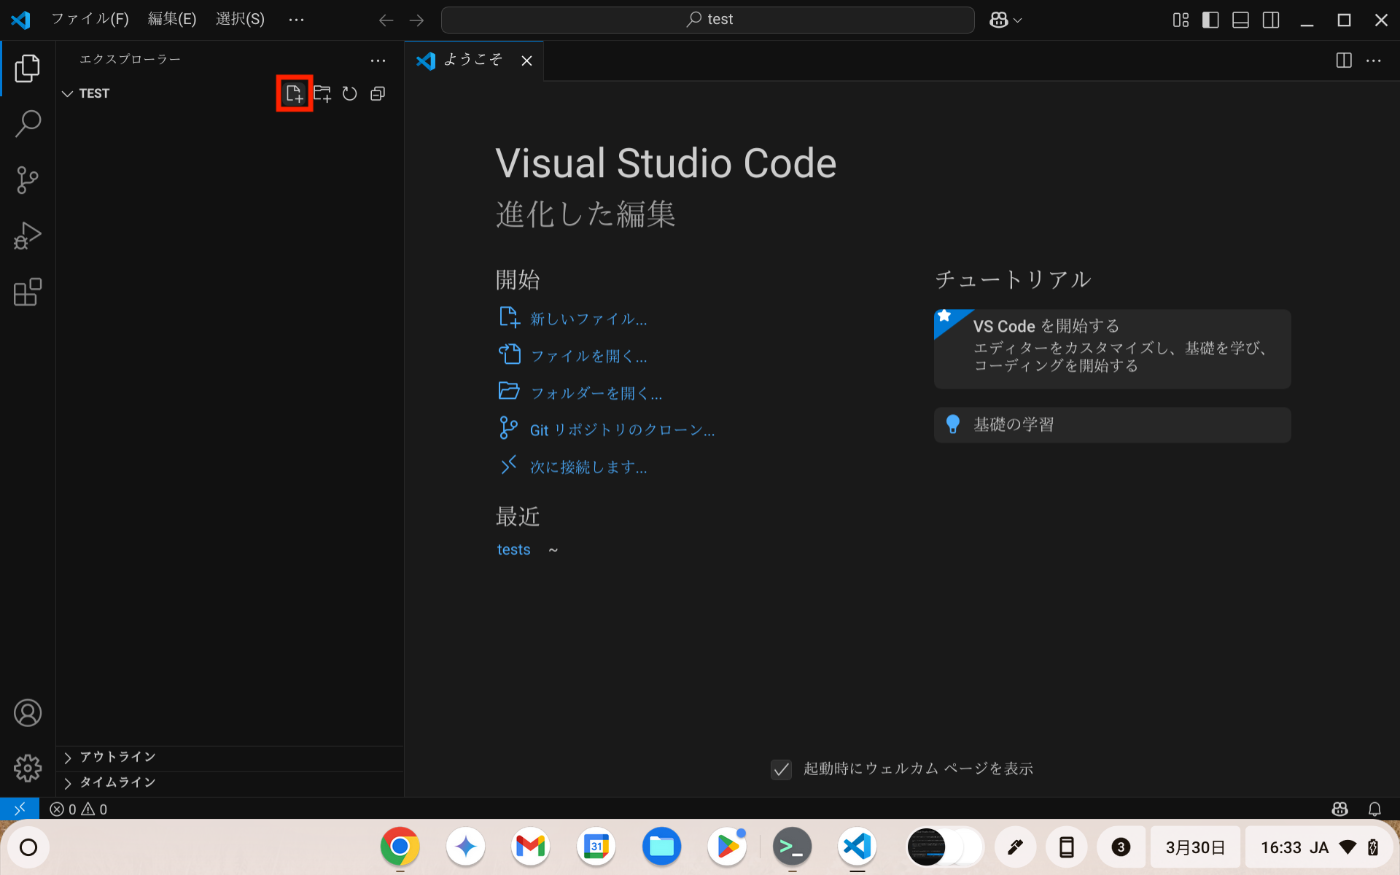Viewport: 1400px width, 875px height.
Task: Open the Manage gear settings icon
Action: pyautogui.click(x=28, y=768)
